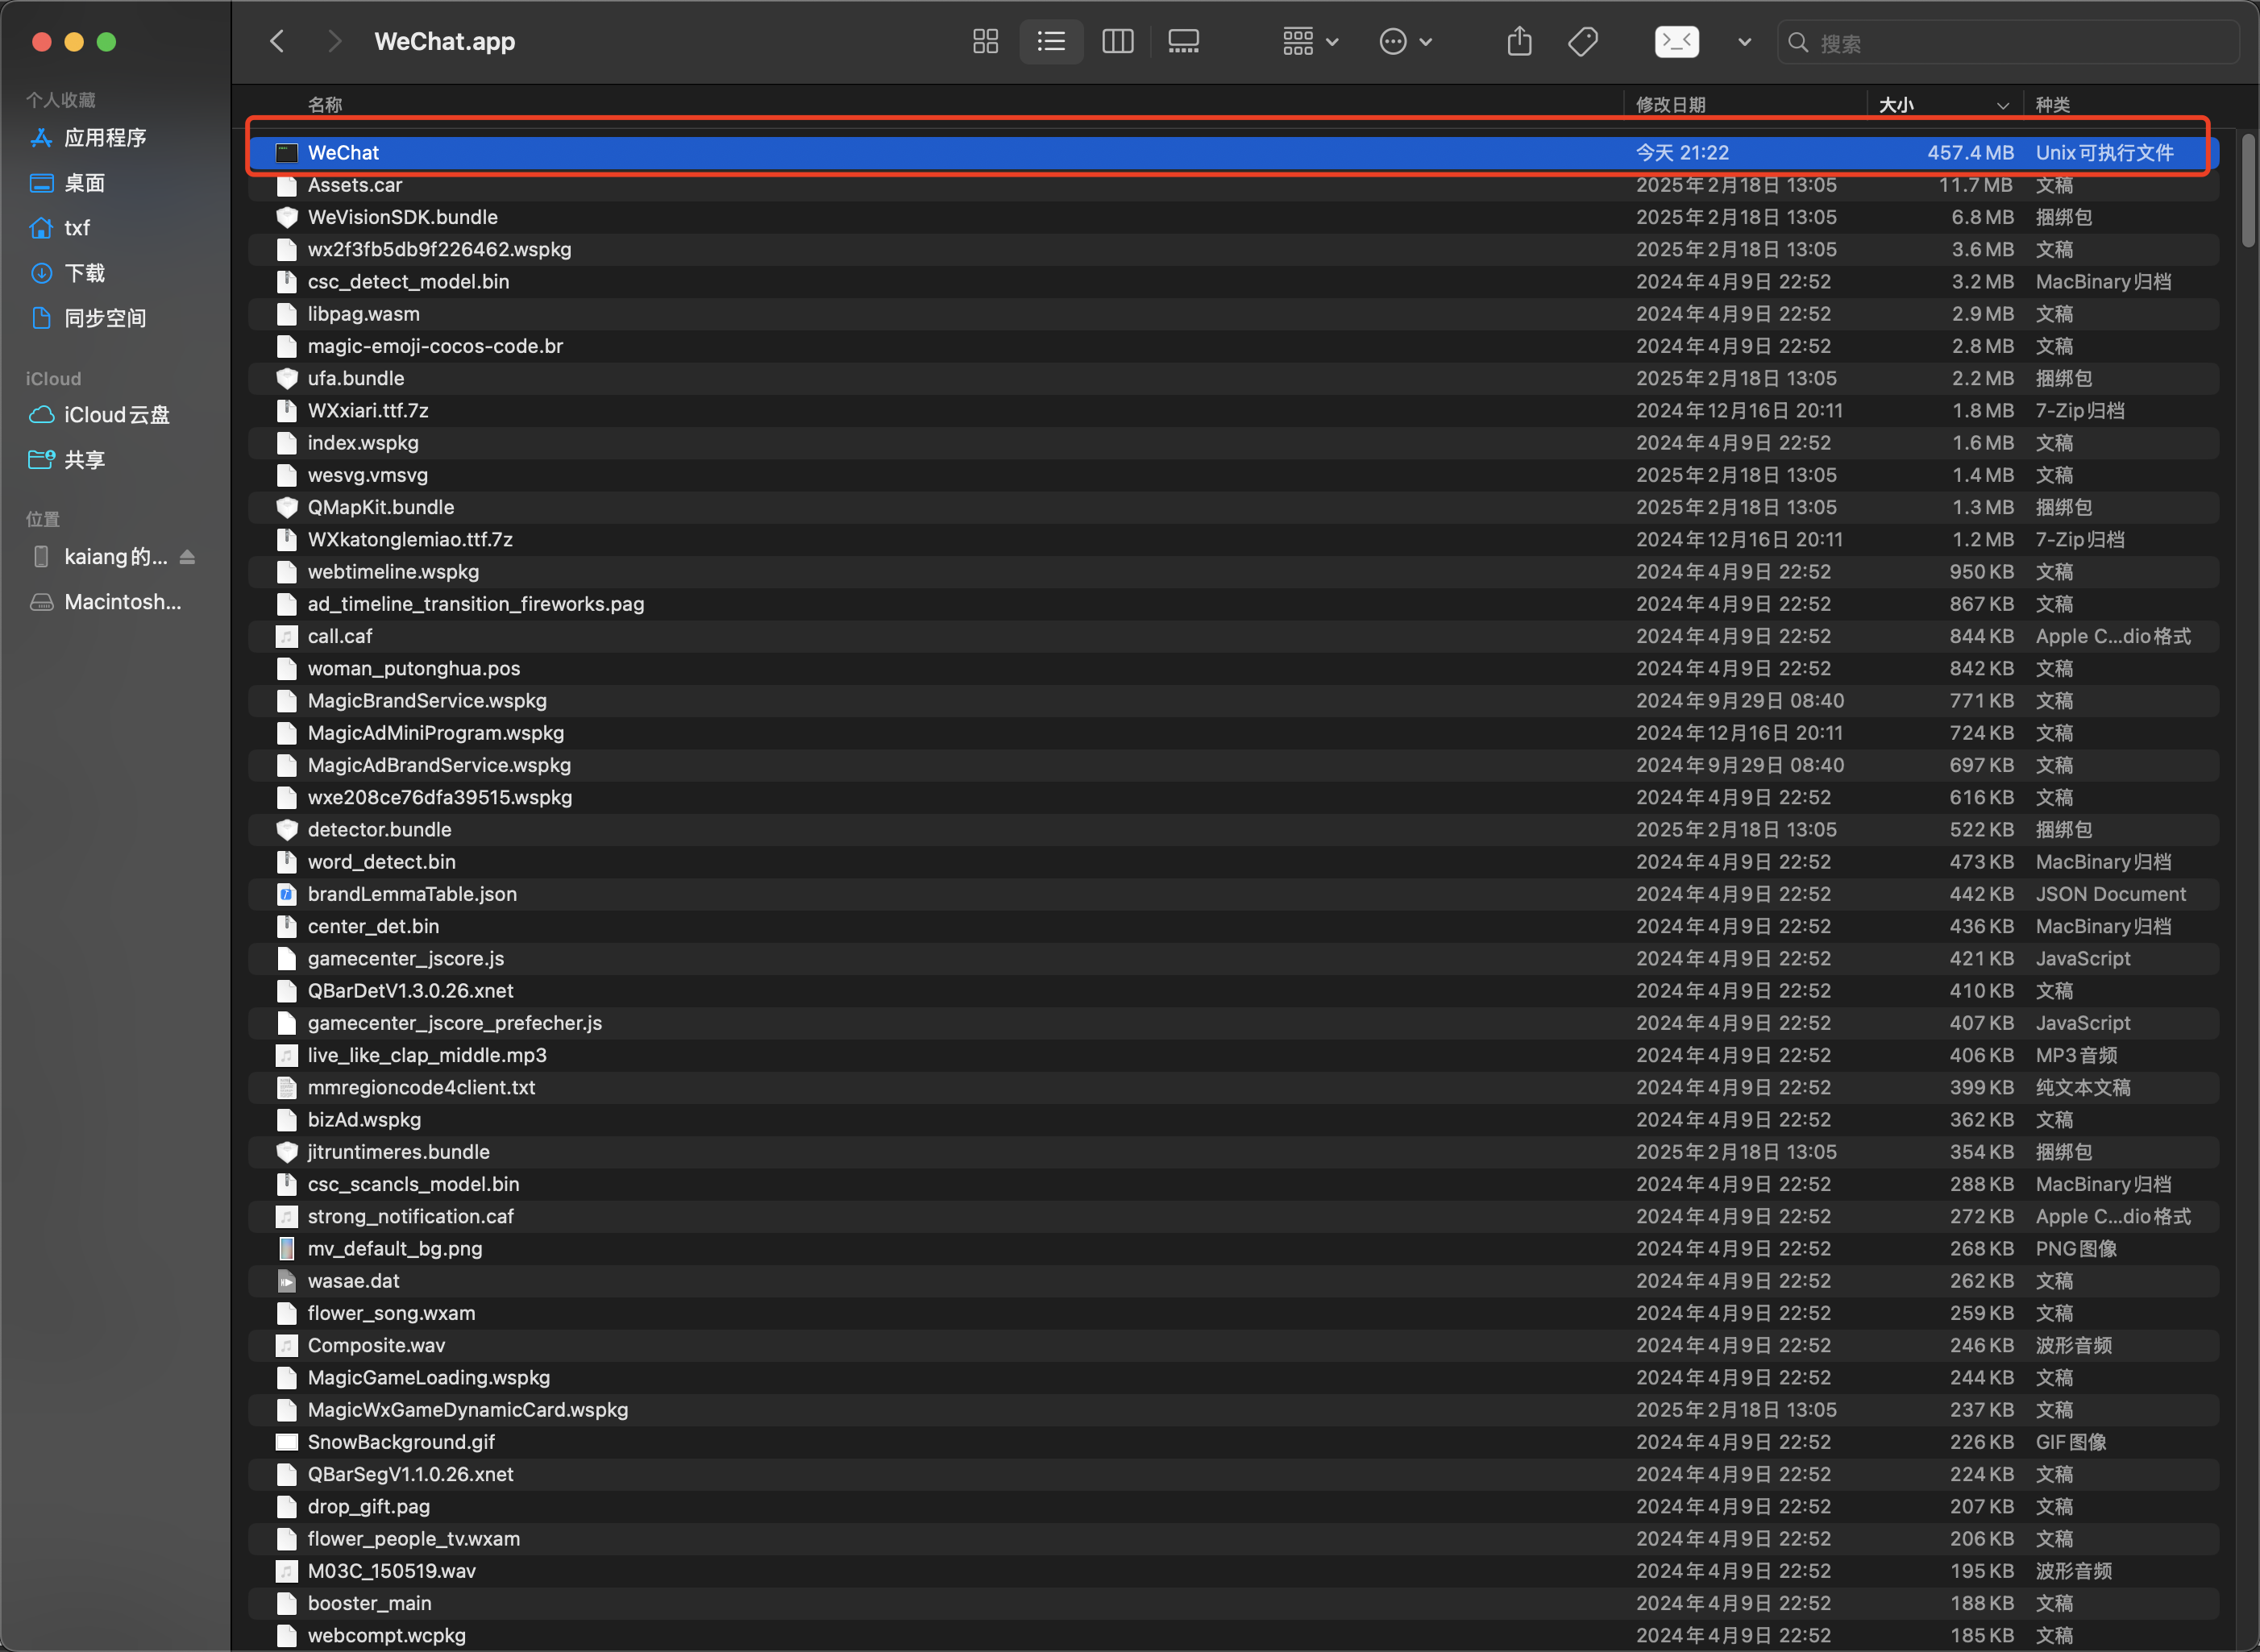Open 共享 in the sidebar
The width and height of the screenshot is (2260, 1652).
(84, 460)
